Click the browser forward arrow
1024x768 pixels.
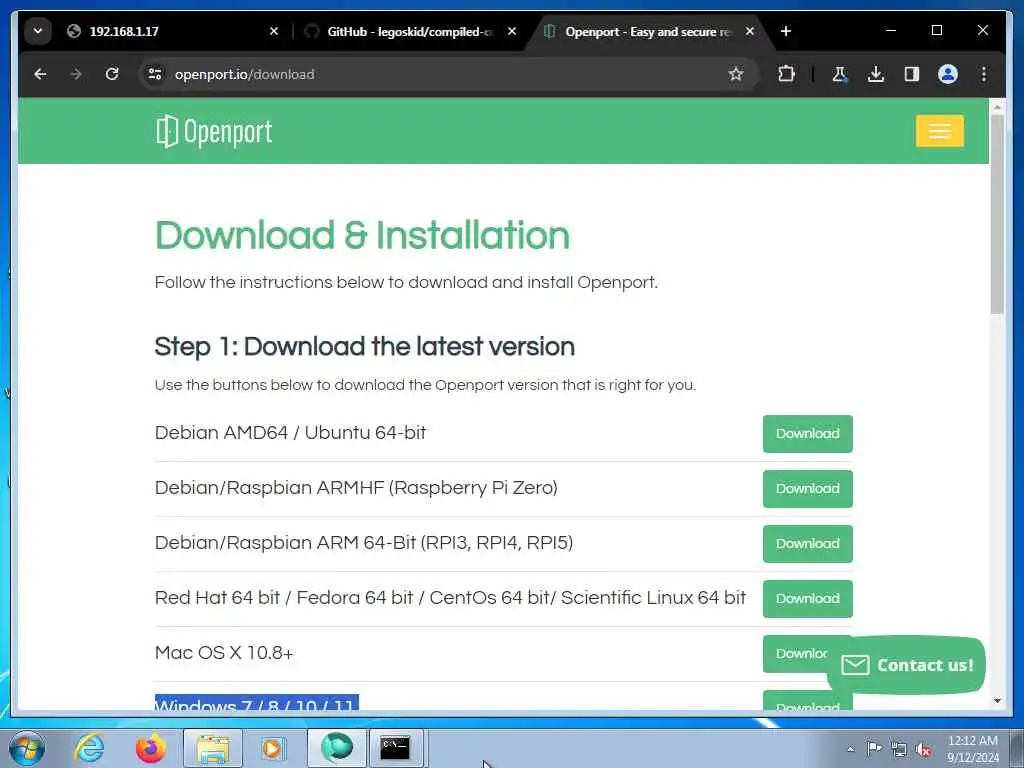coord(76,74)
